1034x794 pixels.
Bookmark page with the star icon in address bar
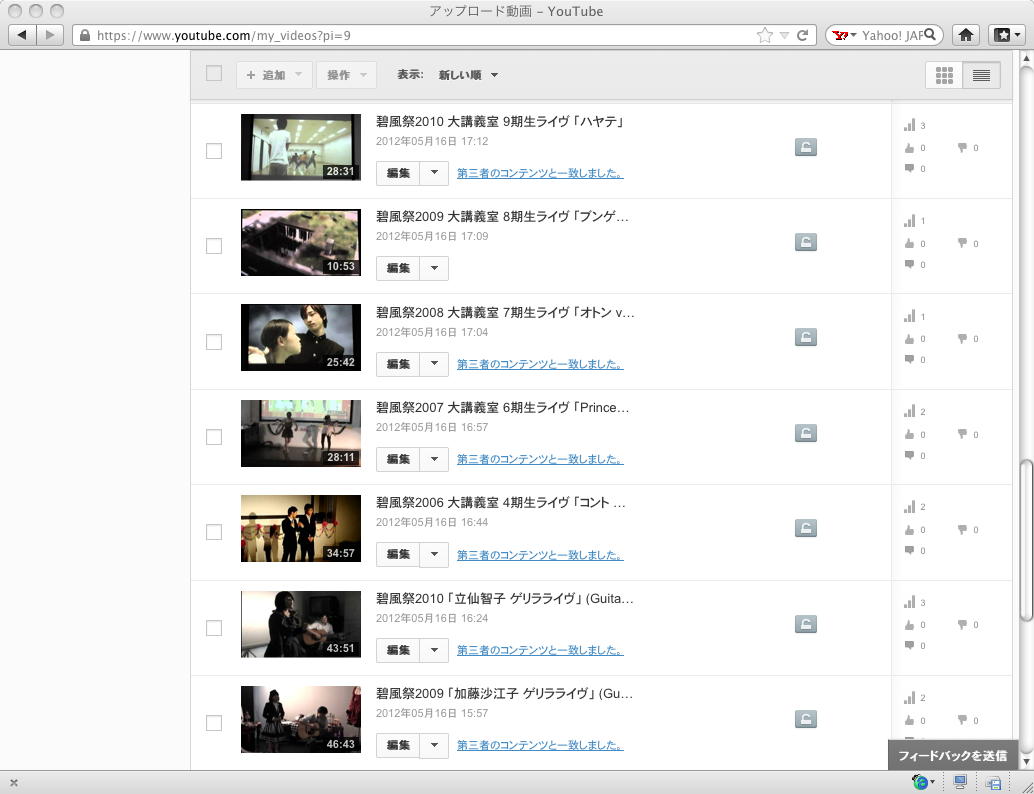(x=764, y=35)
